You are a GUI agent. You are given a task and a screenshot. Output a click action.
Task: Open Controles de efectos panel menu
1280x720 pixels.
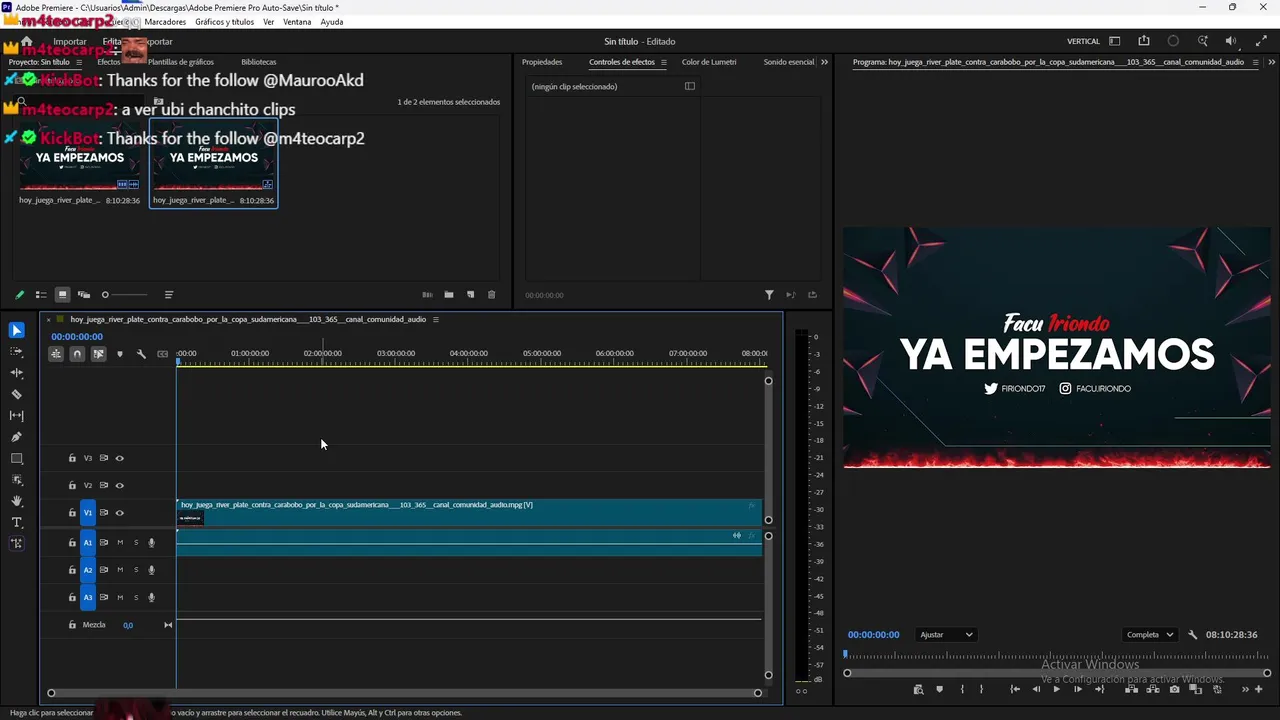(663, 62)
